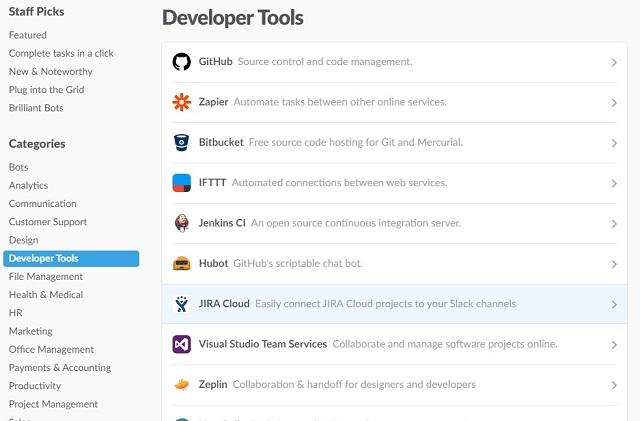Open the IFTTT app name link

(x=212, y=183)
